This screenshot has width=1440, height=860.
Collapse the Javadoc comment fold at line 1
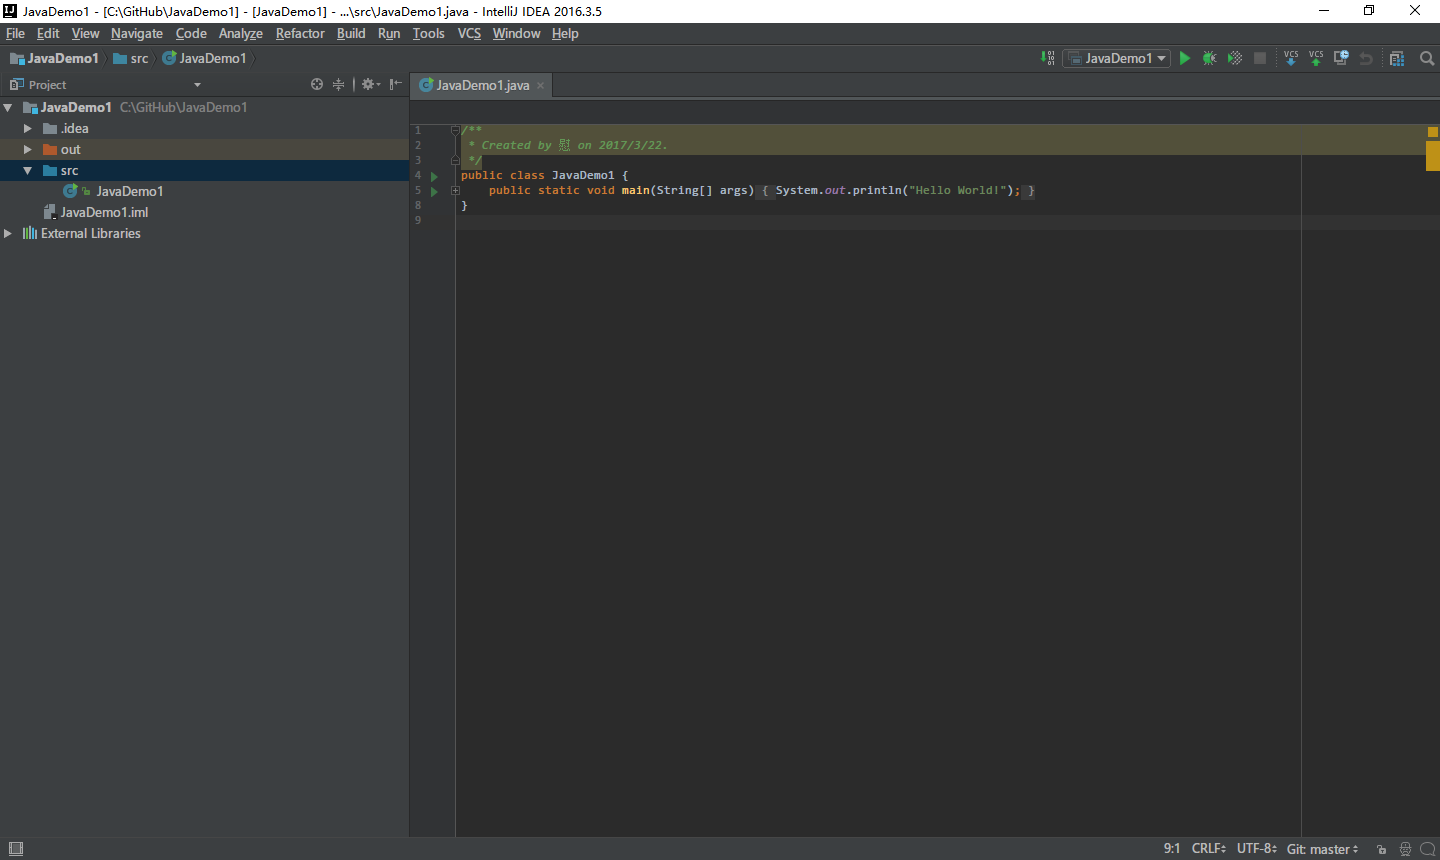(x=455, y=130)
